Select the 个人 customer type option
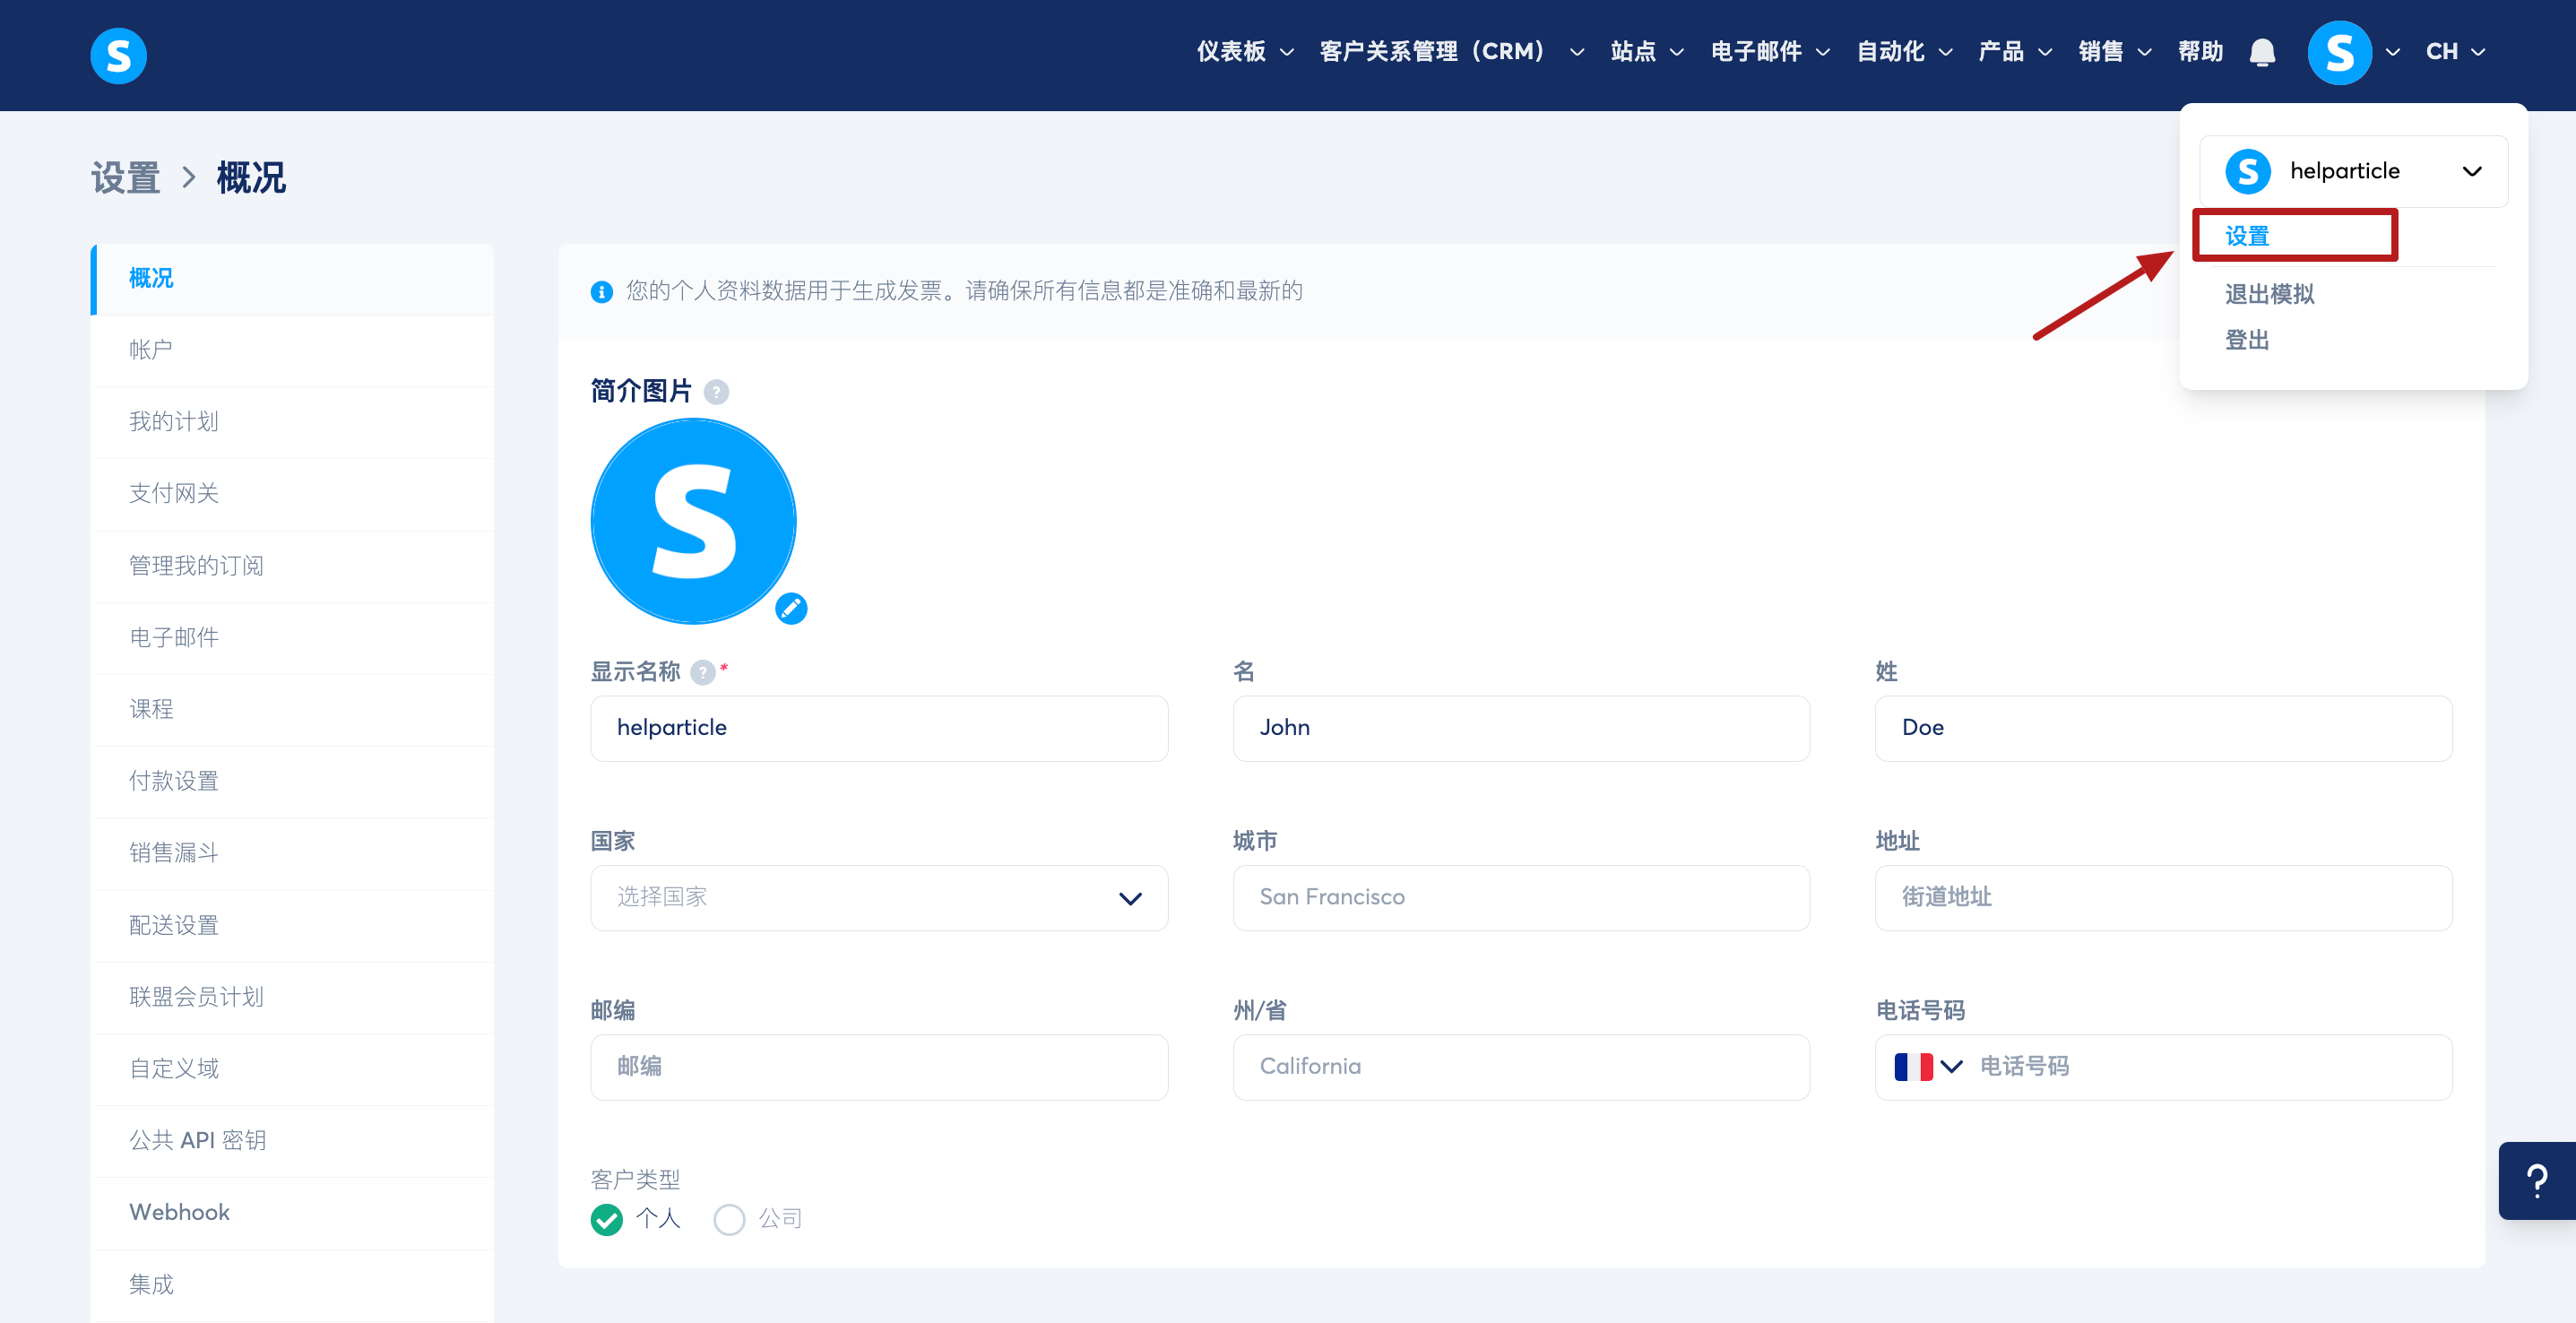The image size is (2576, 1323). pos(607,1219)
